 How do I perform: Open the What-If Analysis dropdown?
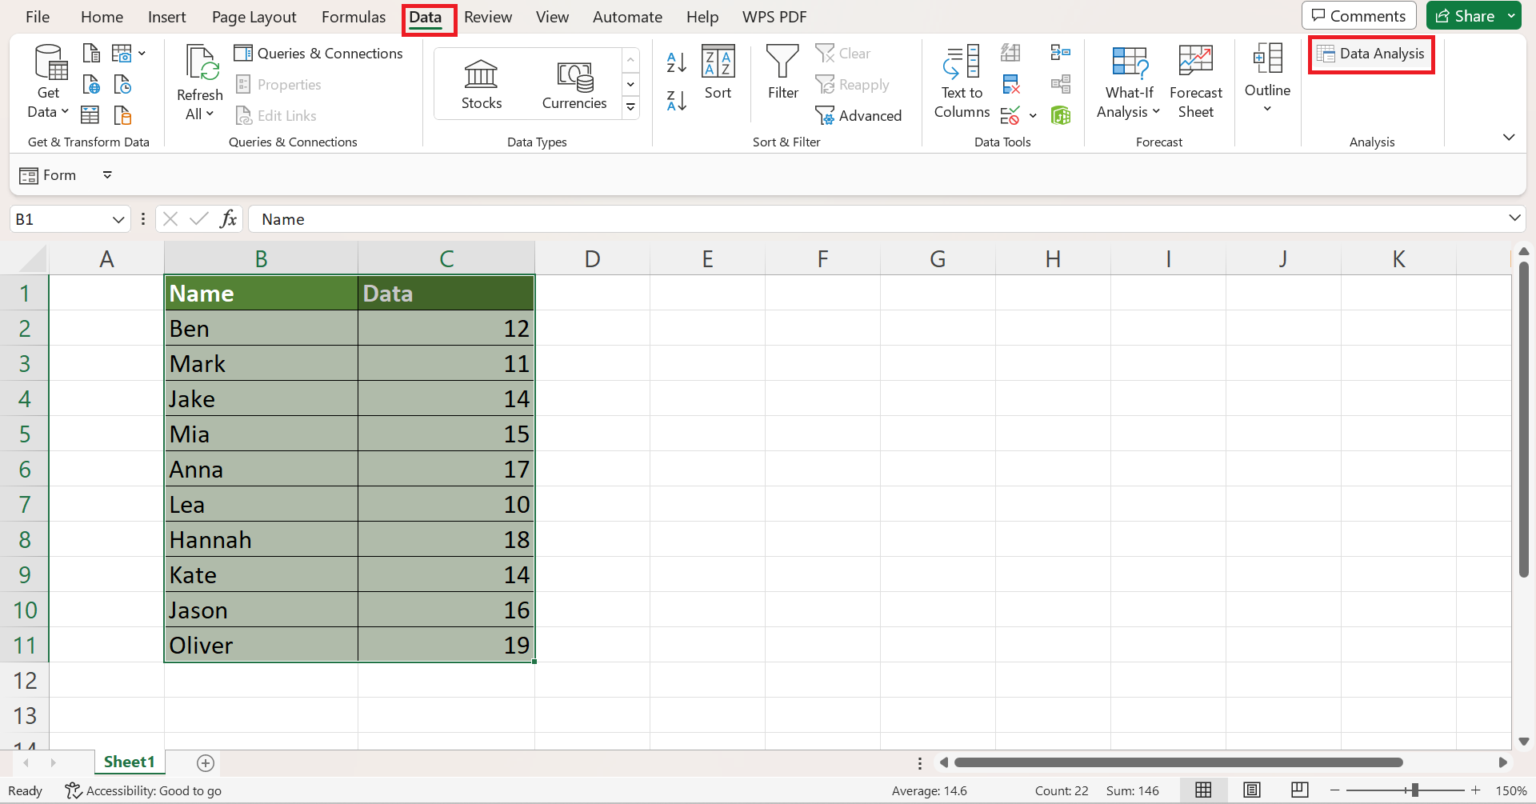[1128, 82]
